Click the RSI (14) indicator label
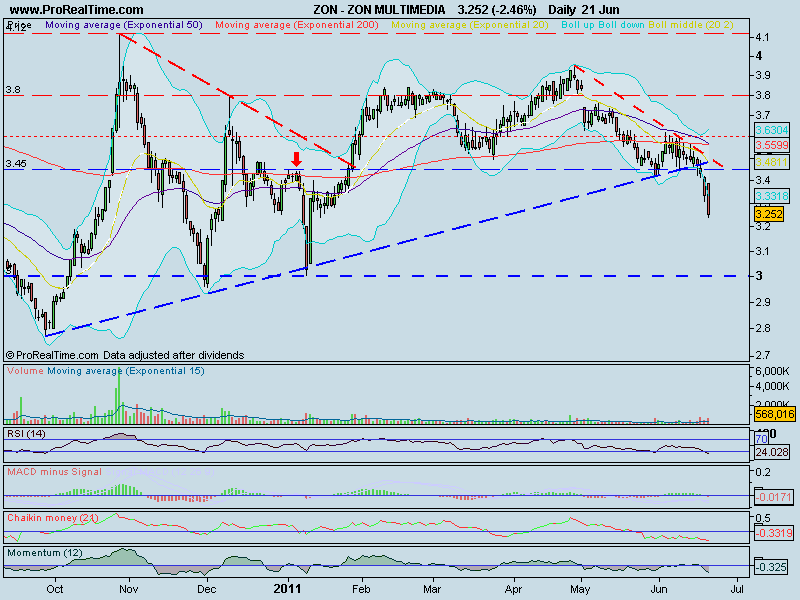The width and height of the screenshot is (800, 600). [x=26, y=434]
